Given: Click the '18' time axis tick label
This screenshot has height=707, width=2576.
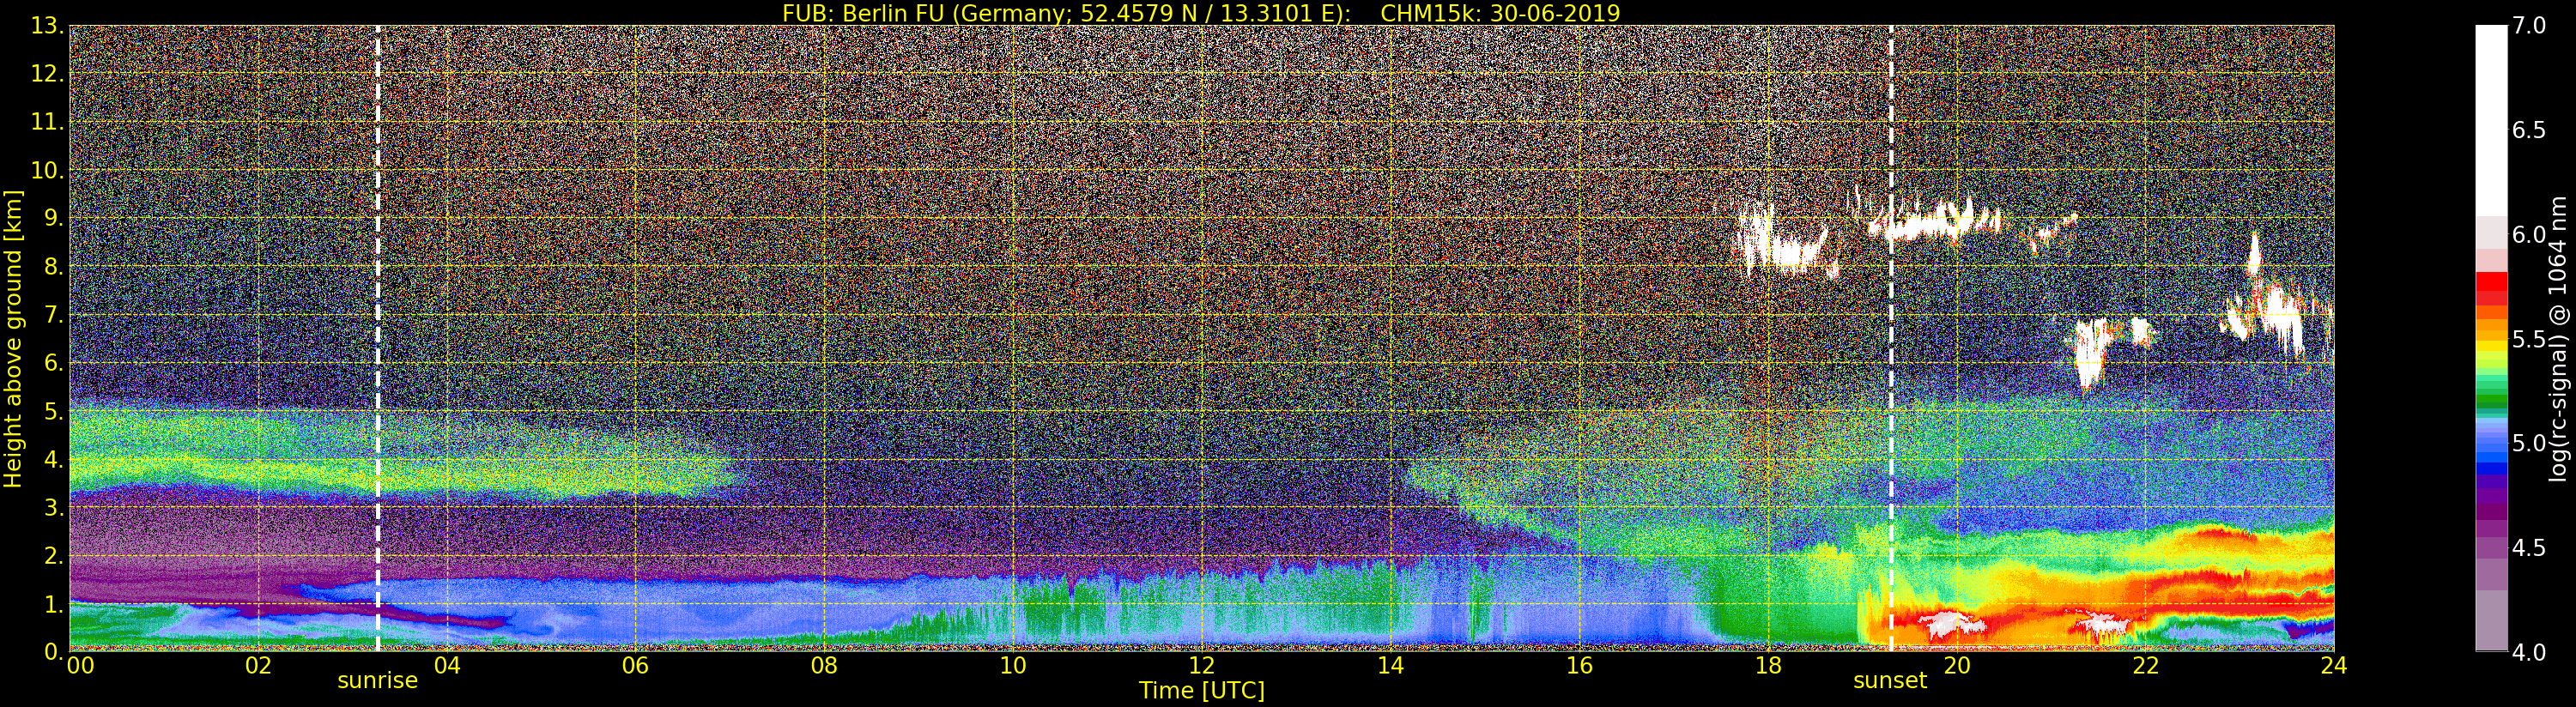Looking at the screenshot, I should click(x=1768, y=666).
